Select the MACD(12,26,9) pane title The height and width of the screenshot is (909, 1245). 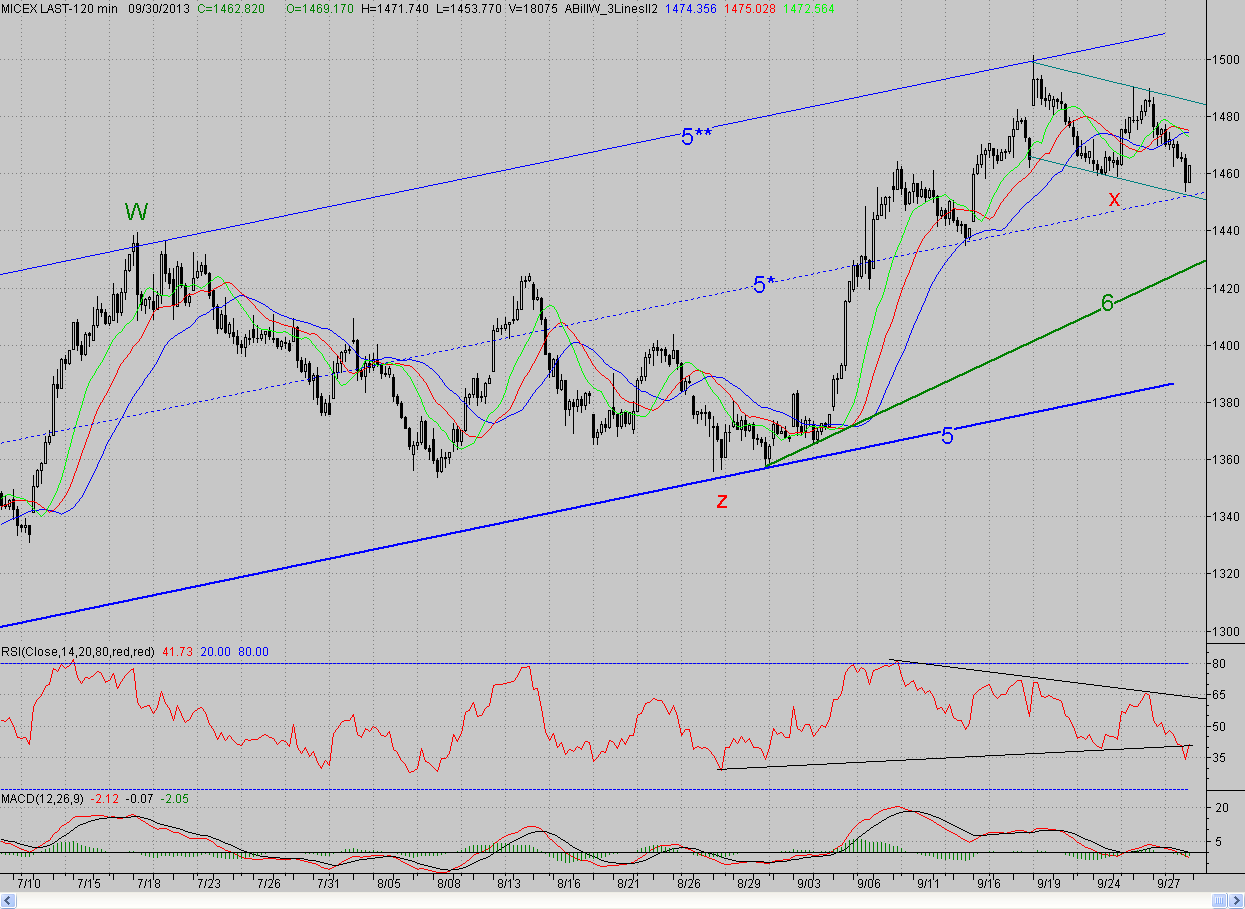(x=43, y=799)
